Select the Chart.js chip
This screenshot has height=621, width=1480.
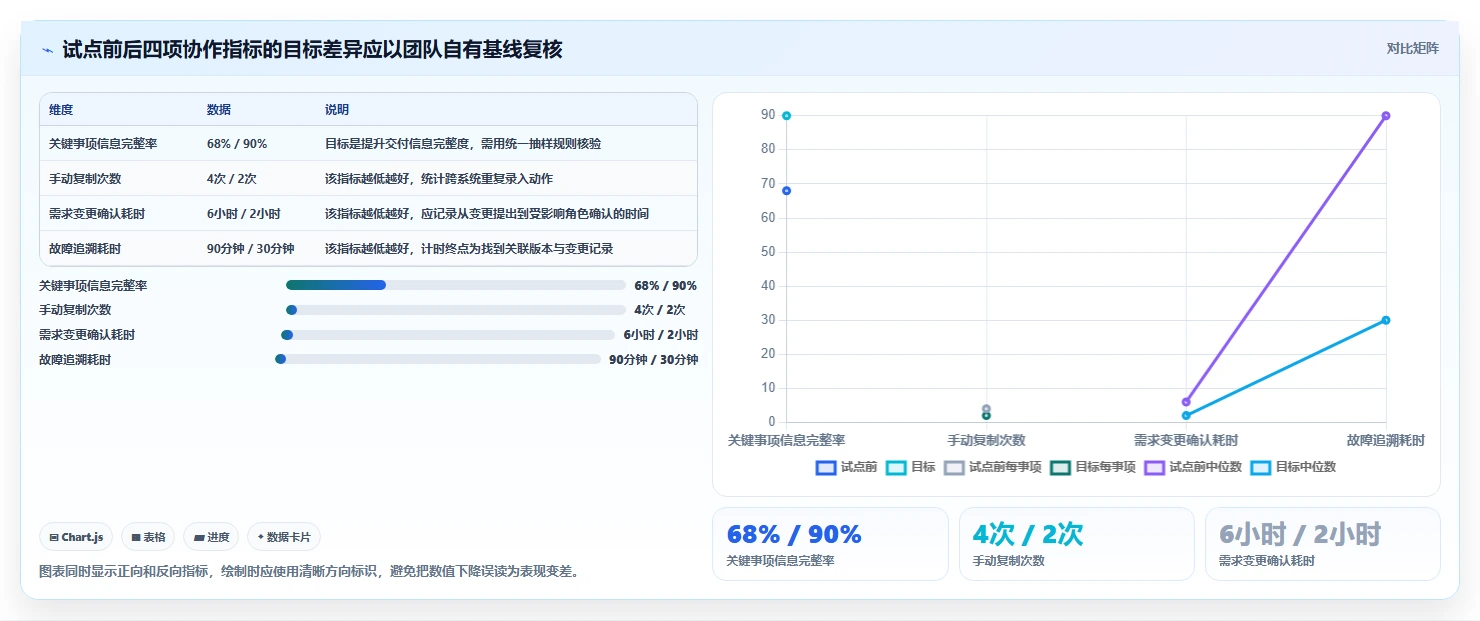pyautogui.click(x=77, y=537)
